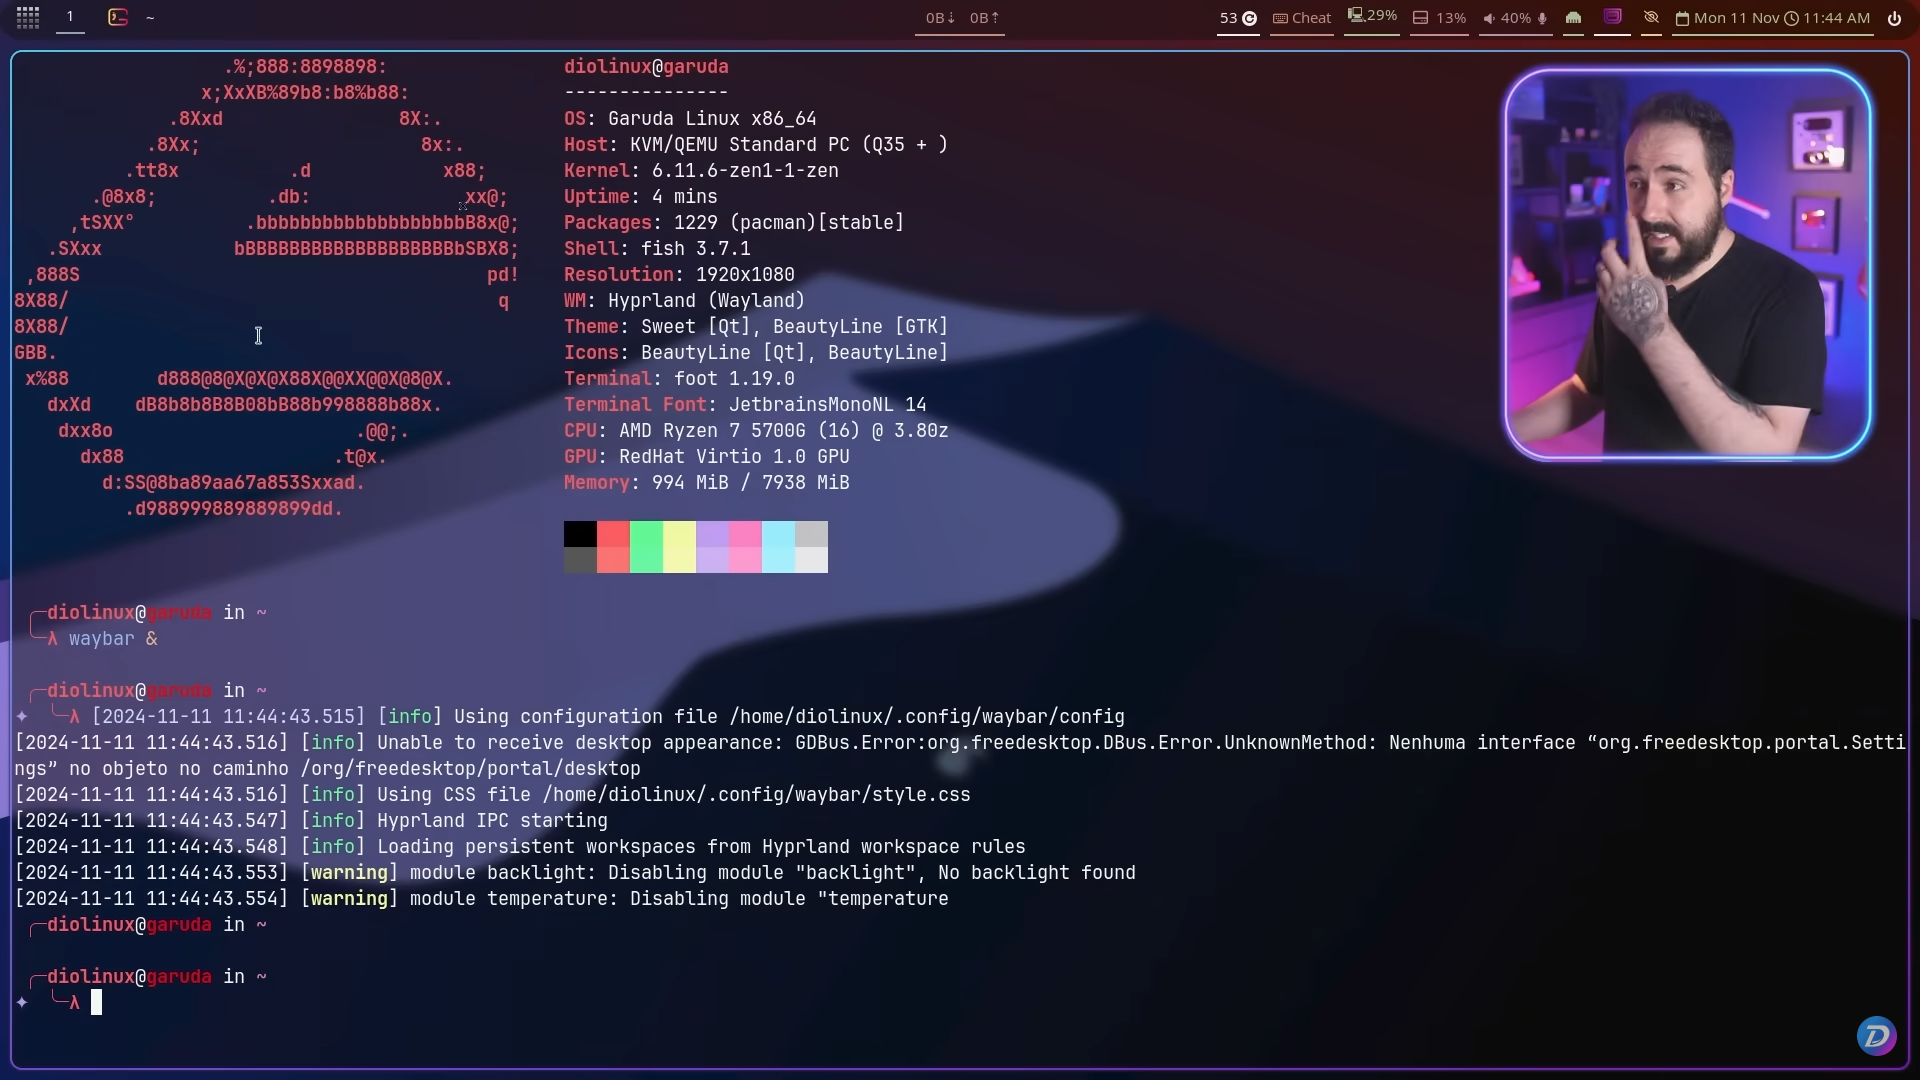The image size is (1920, 1080).
Task: Click the webcam overlay of the presenter
Action: (1686, 262)
